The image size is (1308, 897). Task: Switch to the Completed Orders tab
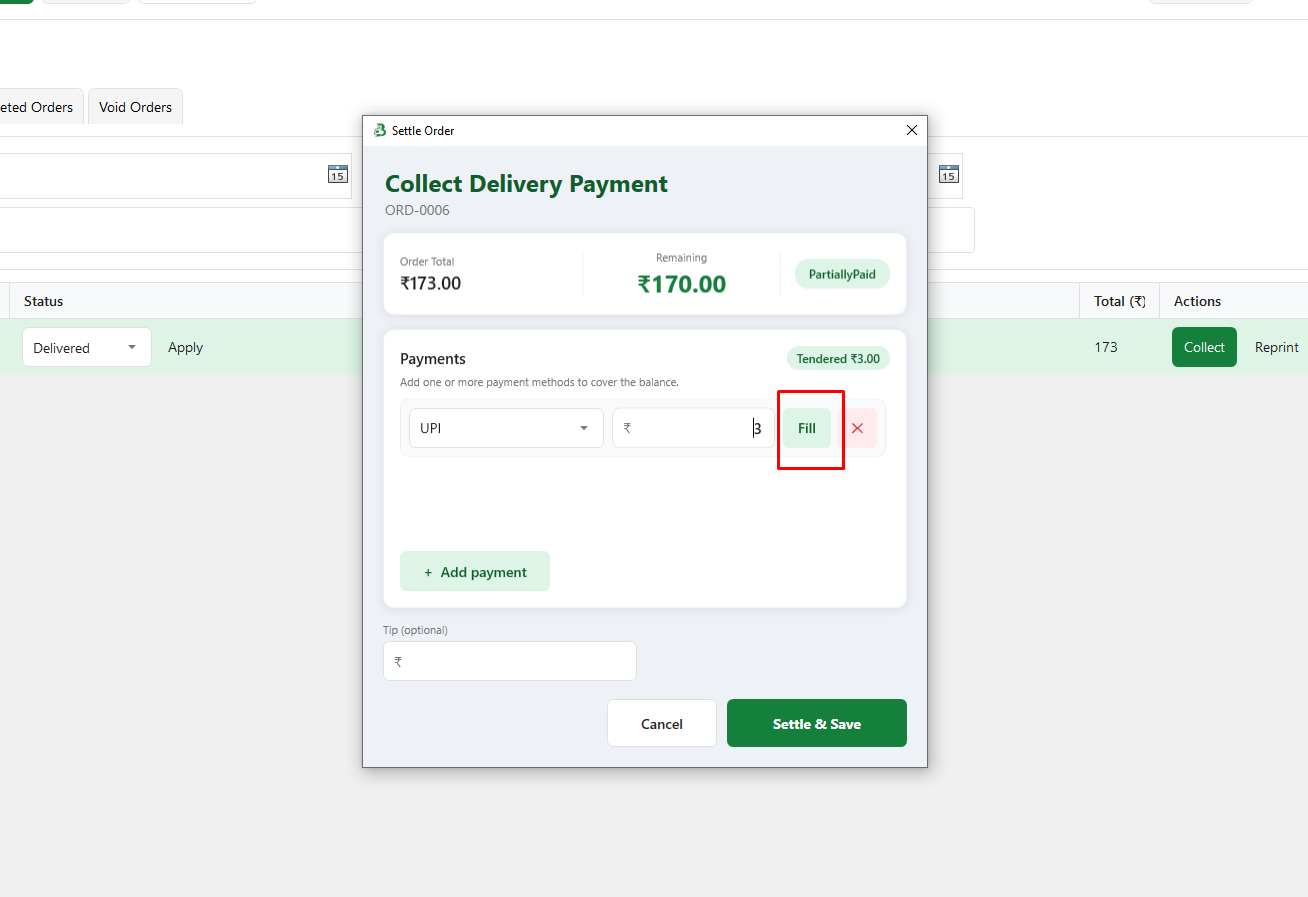(36, 107)
